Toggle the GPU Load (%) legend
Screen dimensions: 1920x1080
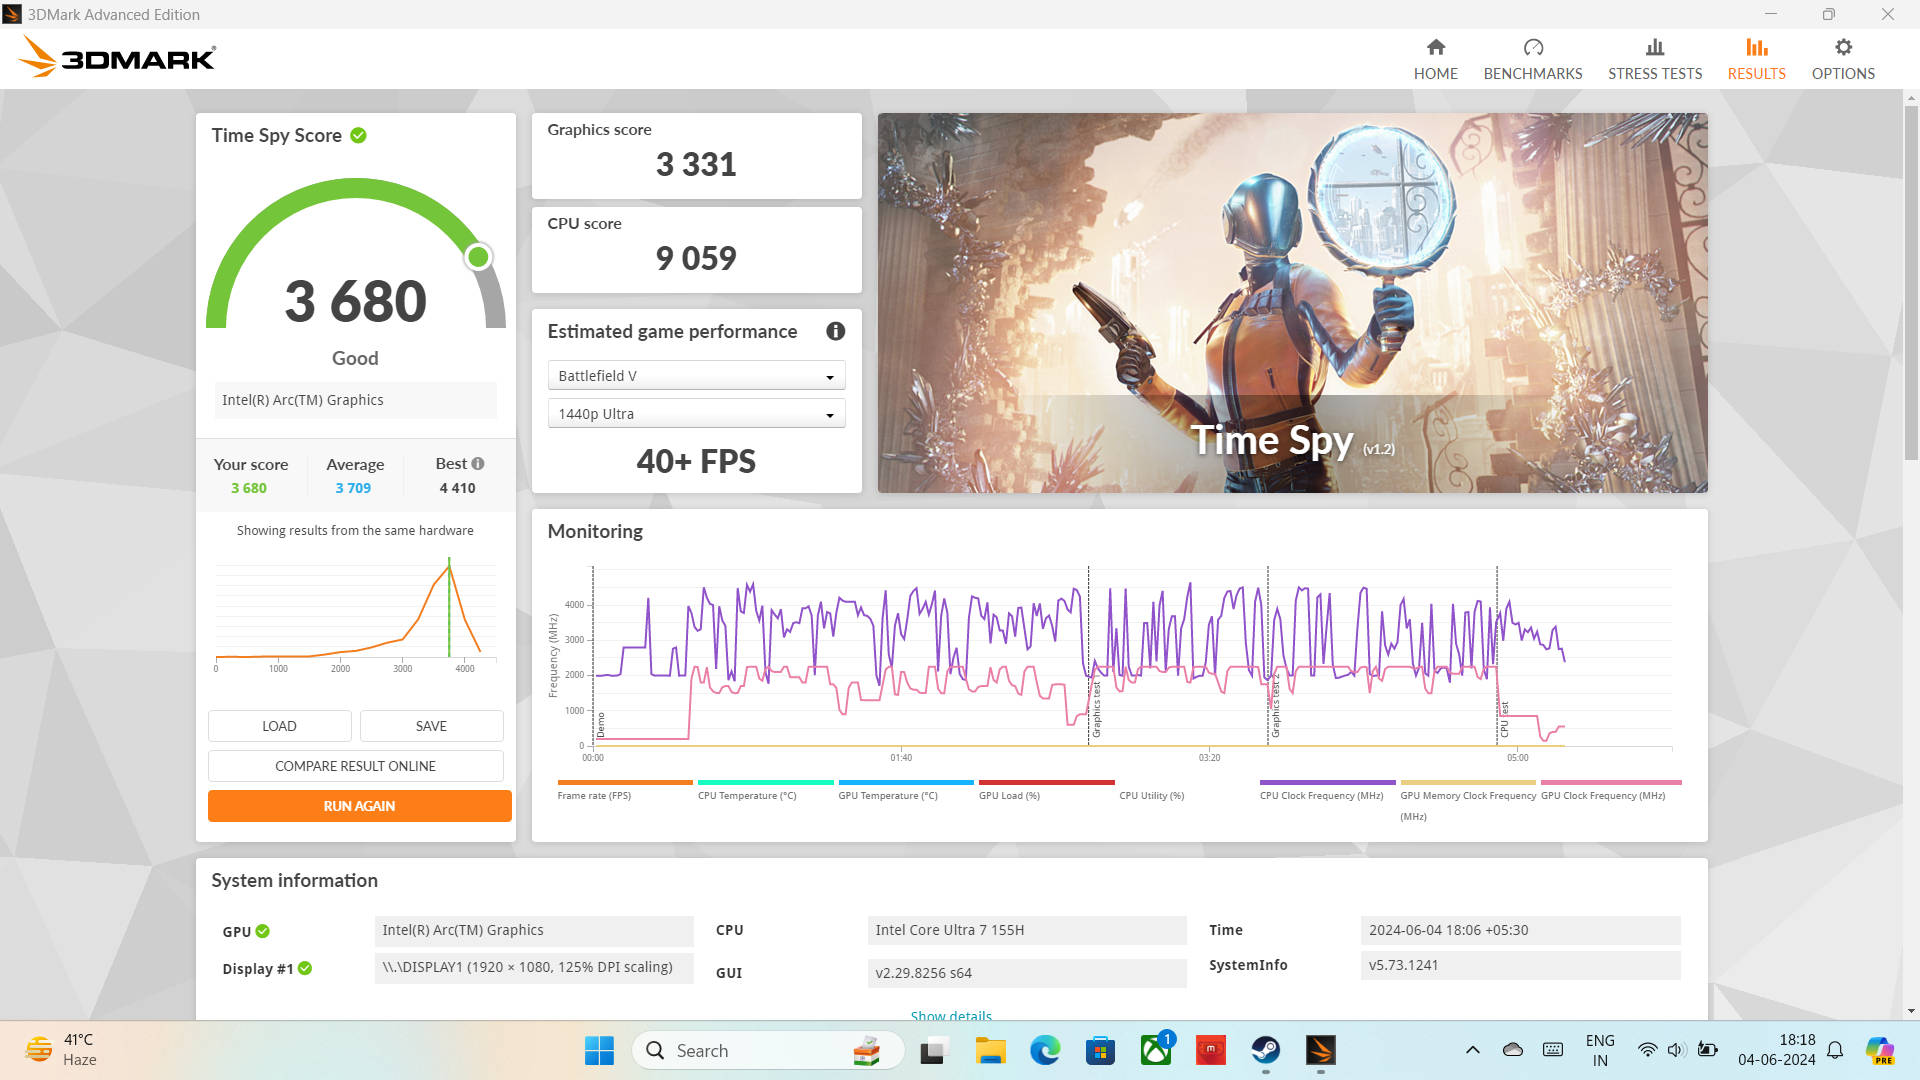(x=1046, y=789)
